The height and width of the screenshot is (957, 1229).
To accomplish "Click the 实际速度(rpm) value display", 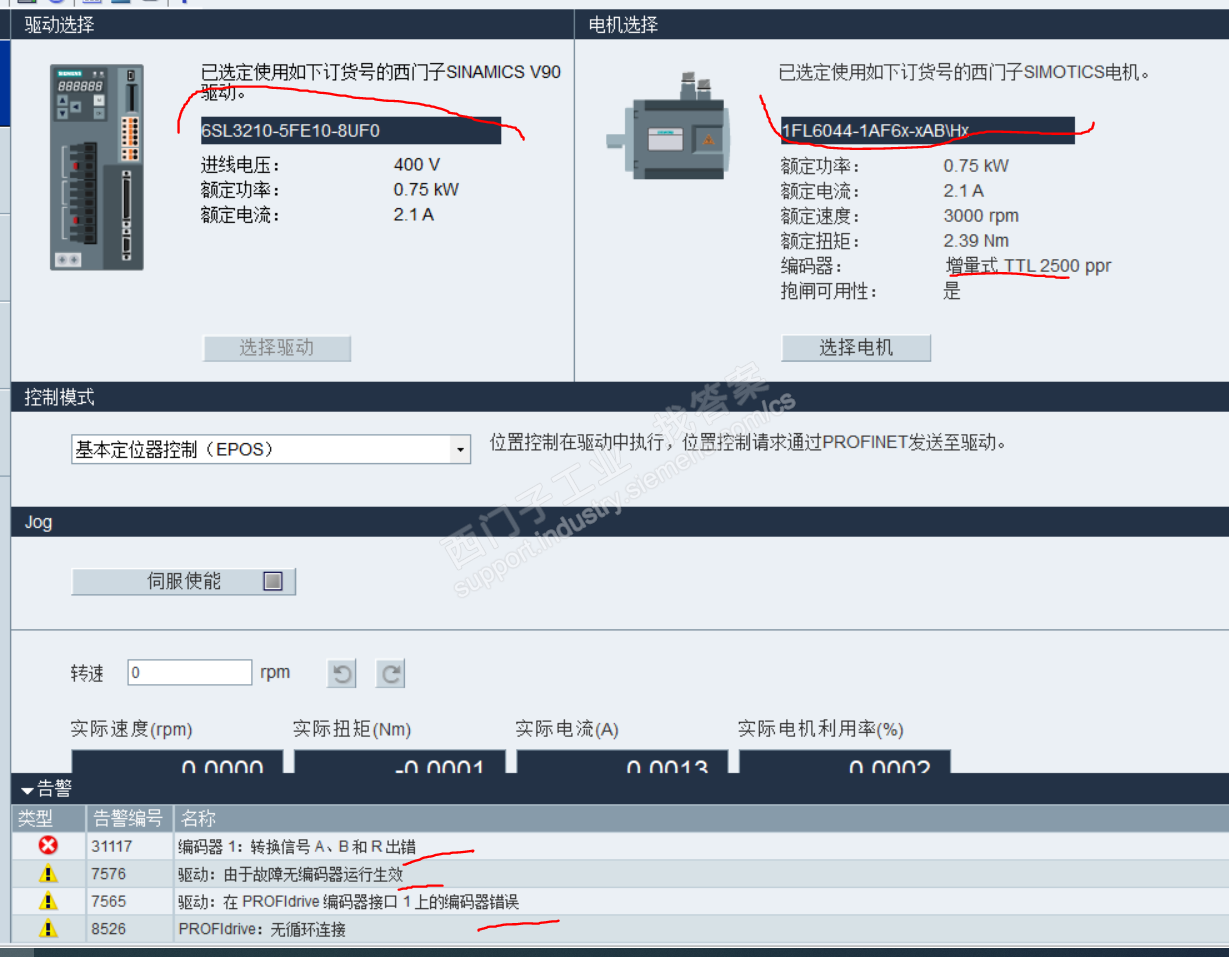I will click(176, 760).
